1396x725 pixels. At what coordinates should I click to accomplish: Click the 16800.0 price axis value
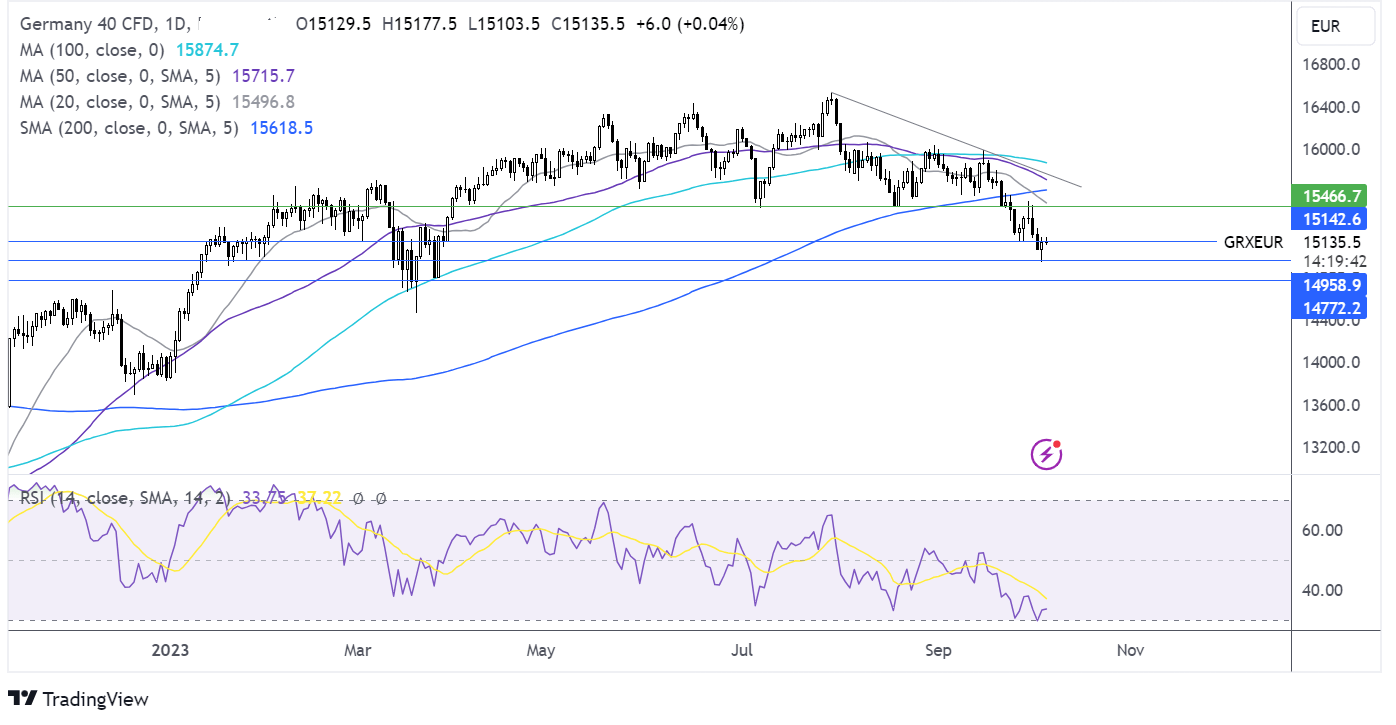click(x=1332, y=65)
